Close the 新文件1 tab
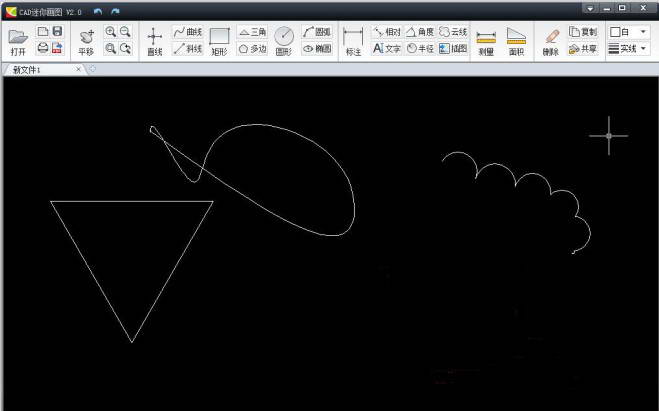 [79, 70]
